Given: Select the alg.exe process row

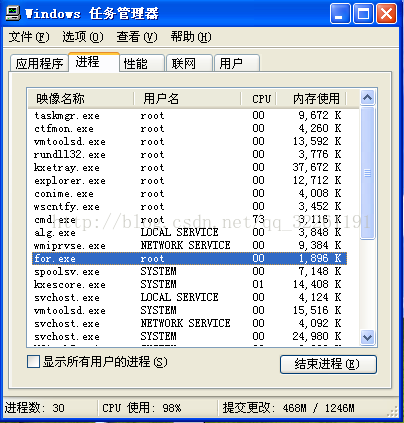Looking at the screenshot, I should pyautogui.click(x=189, y=233).
